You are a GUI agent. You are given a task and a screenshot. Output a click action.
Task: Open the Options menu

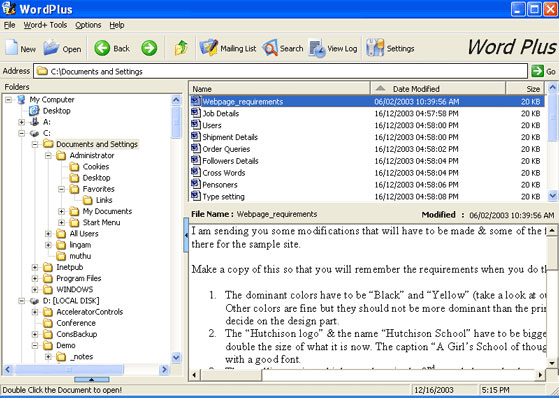(x=88, y=25)
